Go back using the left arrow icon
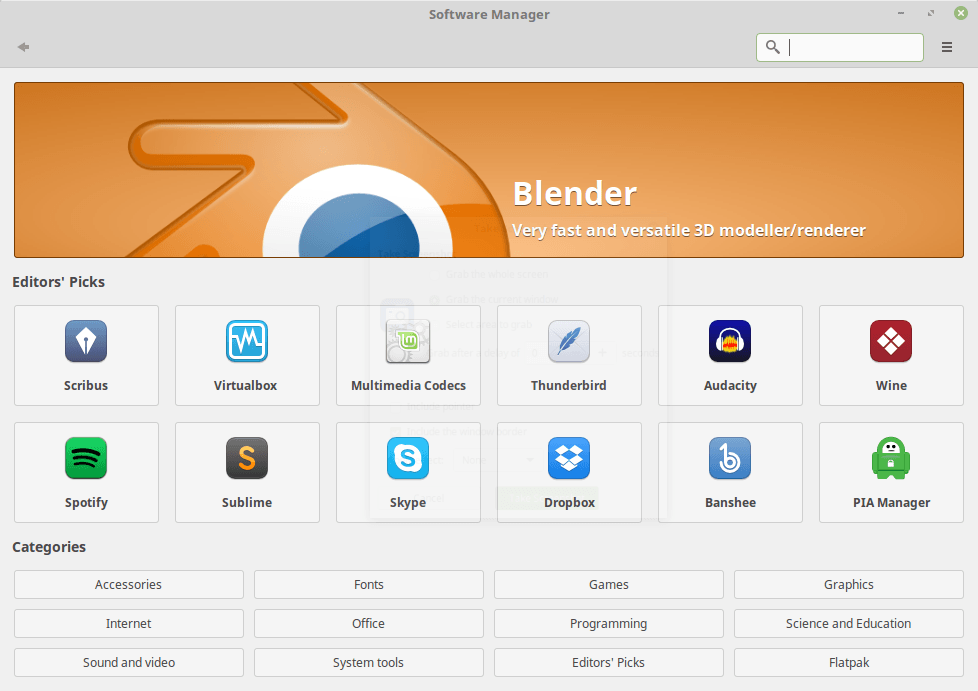 24,47
